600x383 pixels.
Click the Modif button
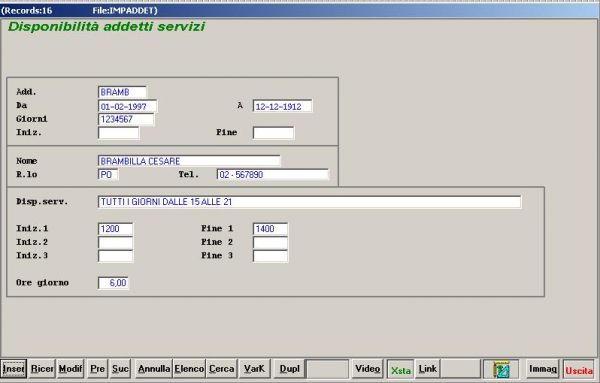pos(70,369)
